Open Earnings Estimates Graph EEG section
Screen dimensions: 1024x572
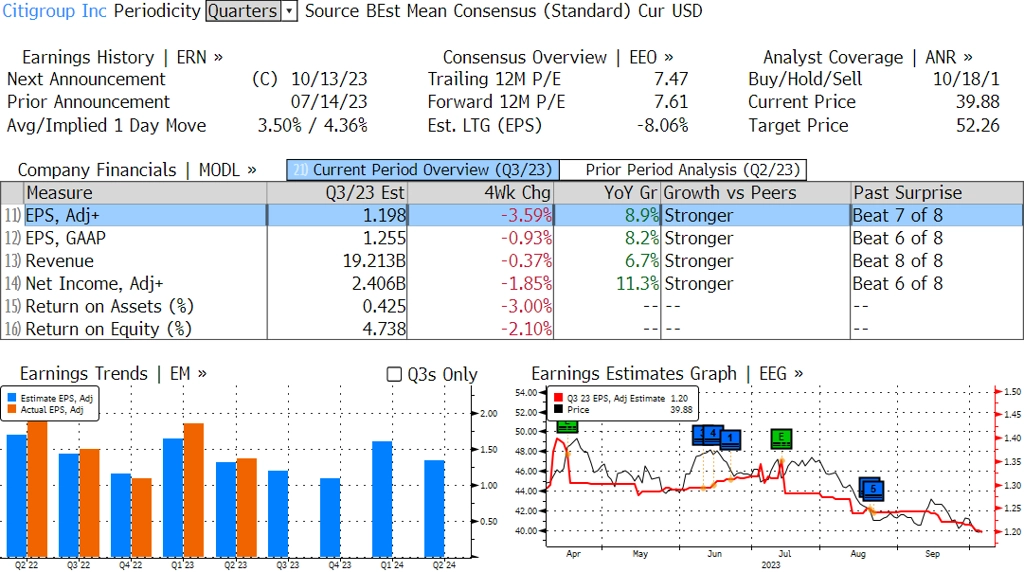click(x=667, y=373)
